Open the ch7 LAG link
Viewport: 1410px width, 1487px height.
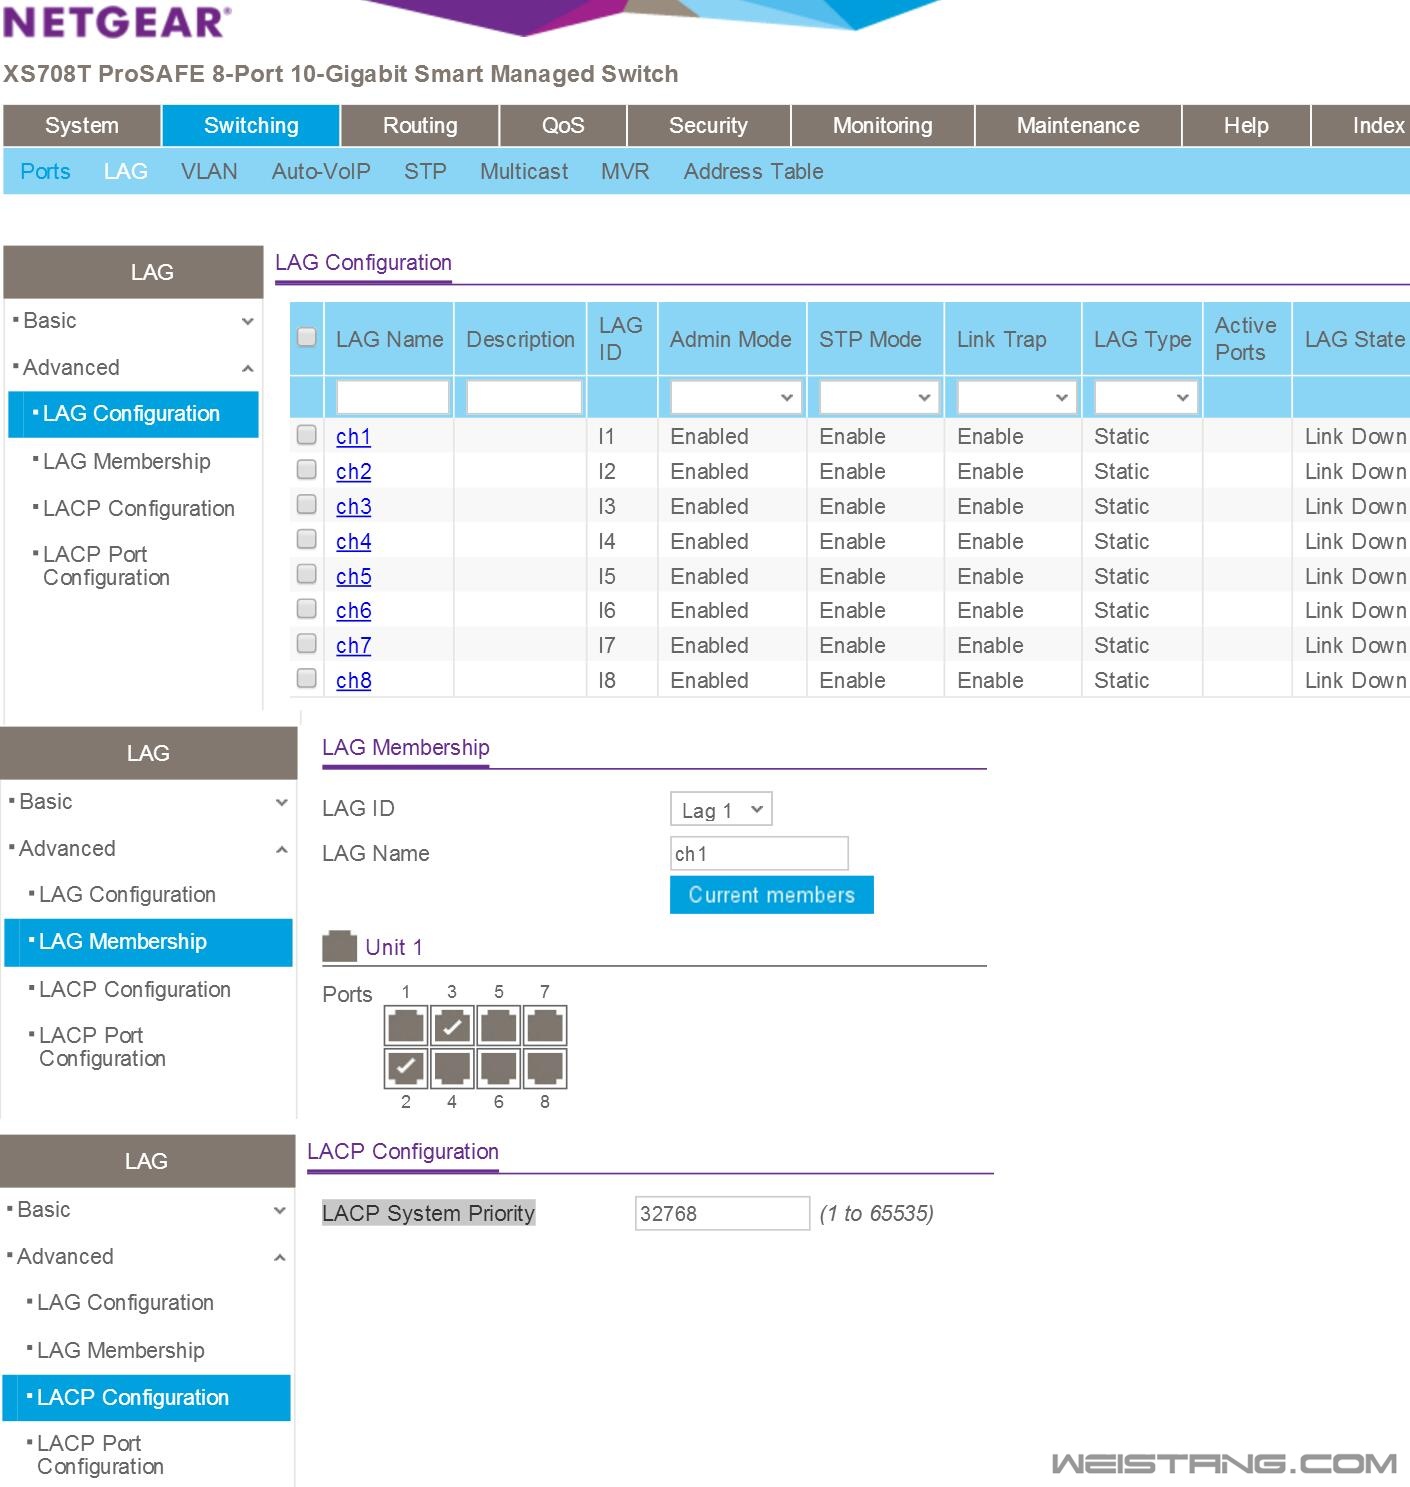pyautogui.click(x=353, y=646)
